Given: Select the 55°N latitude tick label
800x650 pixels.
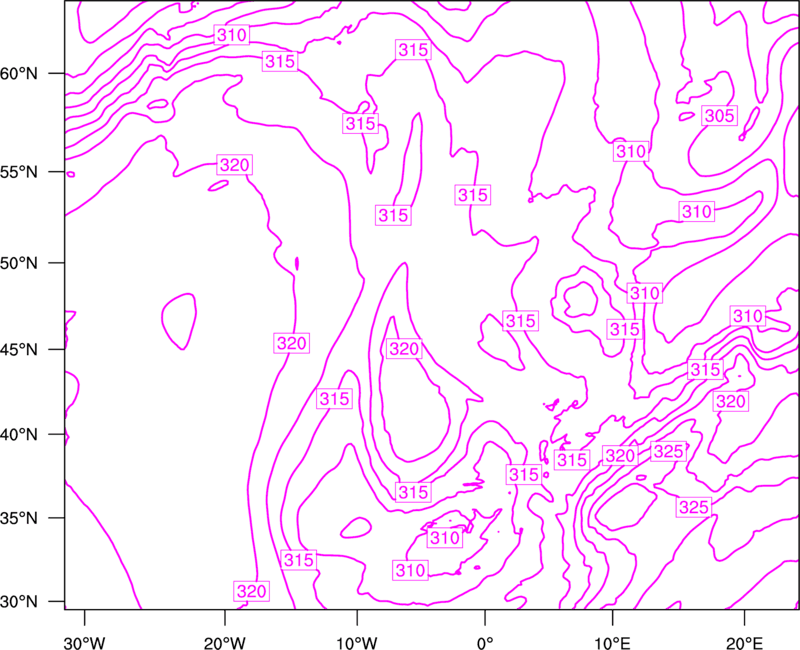Looking at the screenshot, I should click(19, 172).
